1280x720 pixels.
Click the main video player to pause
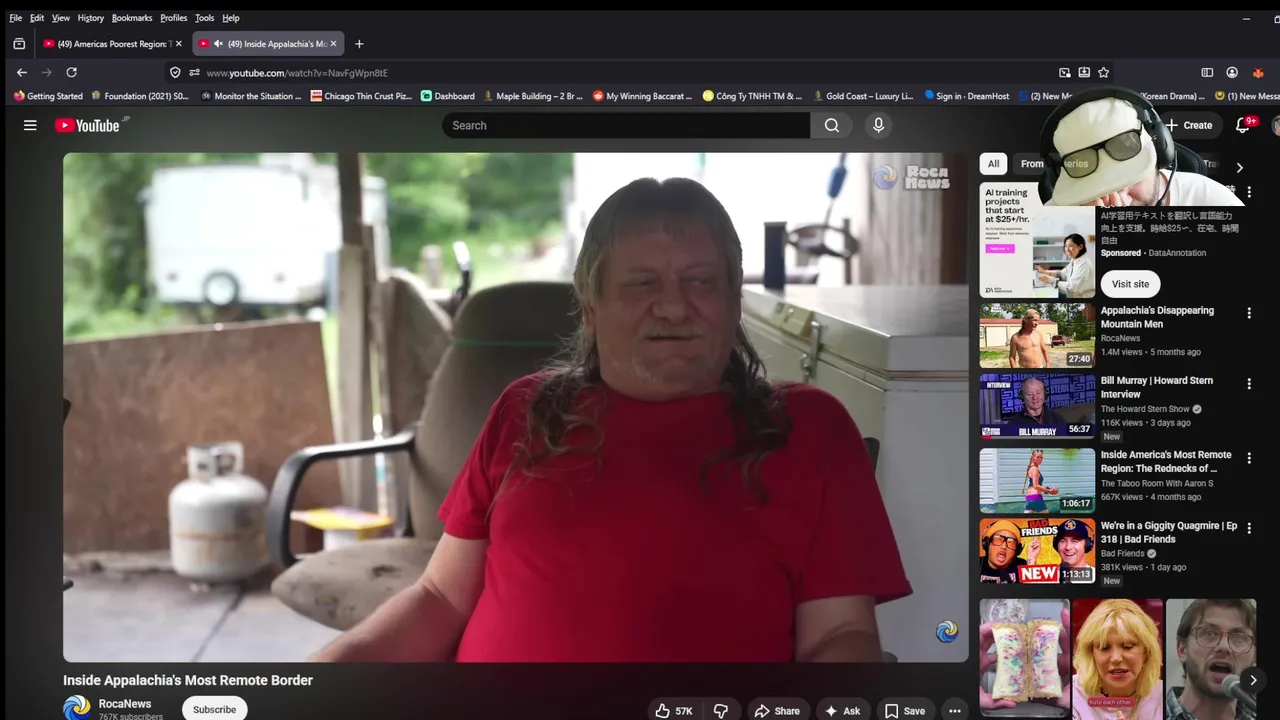pyautogui.click(x=516, y=407)
